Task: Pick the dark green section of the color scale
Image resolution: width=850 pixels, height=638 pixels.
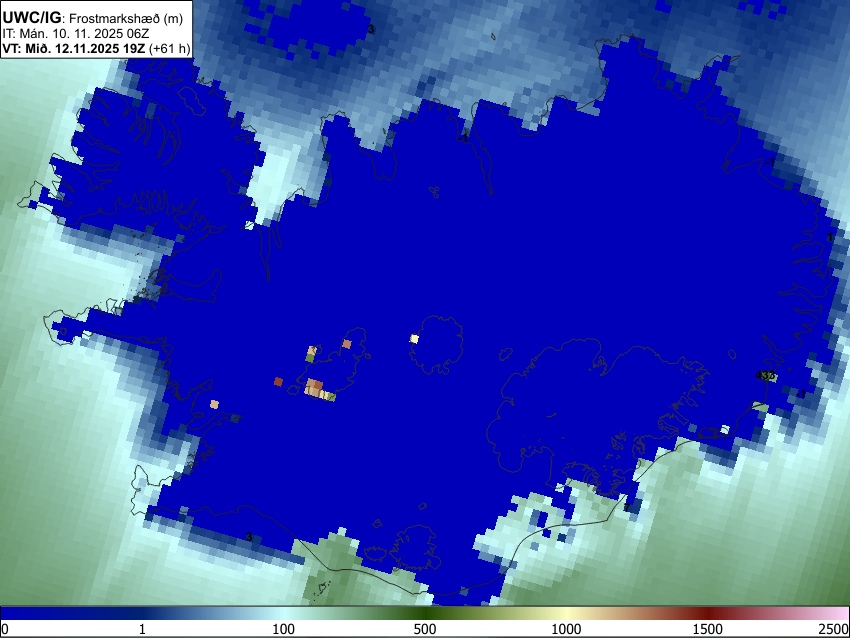Action: [425, 614]
